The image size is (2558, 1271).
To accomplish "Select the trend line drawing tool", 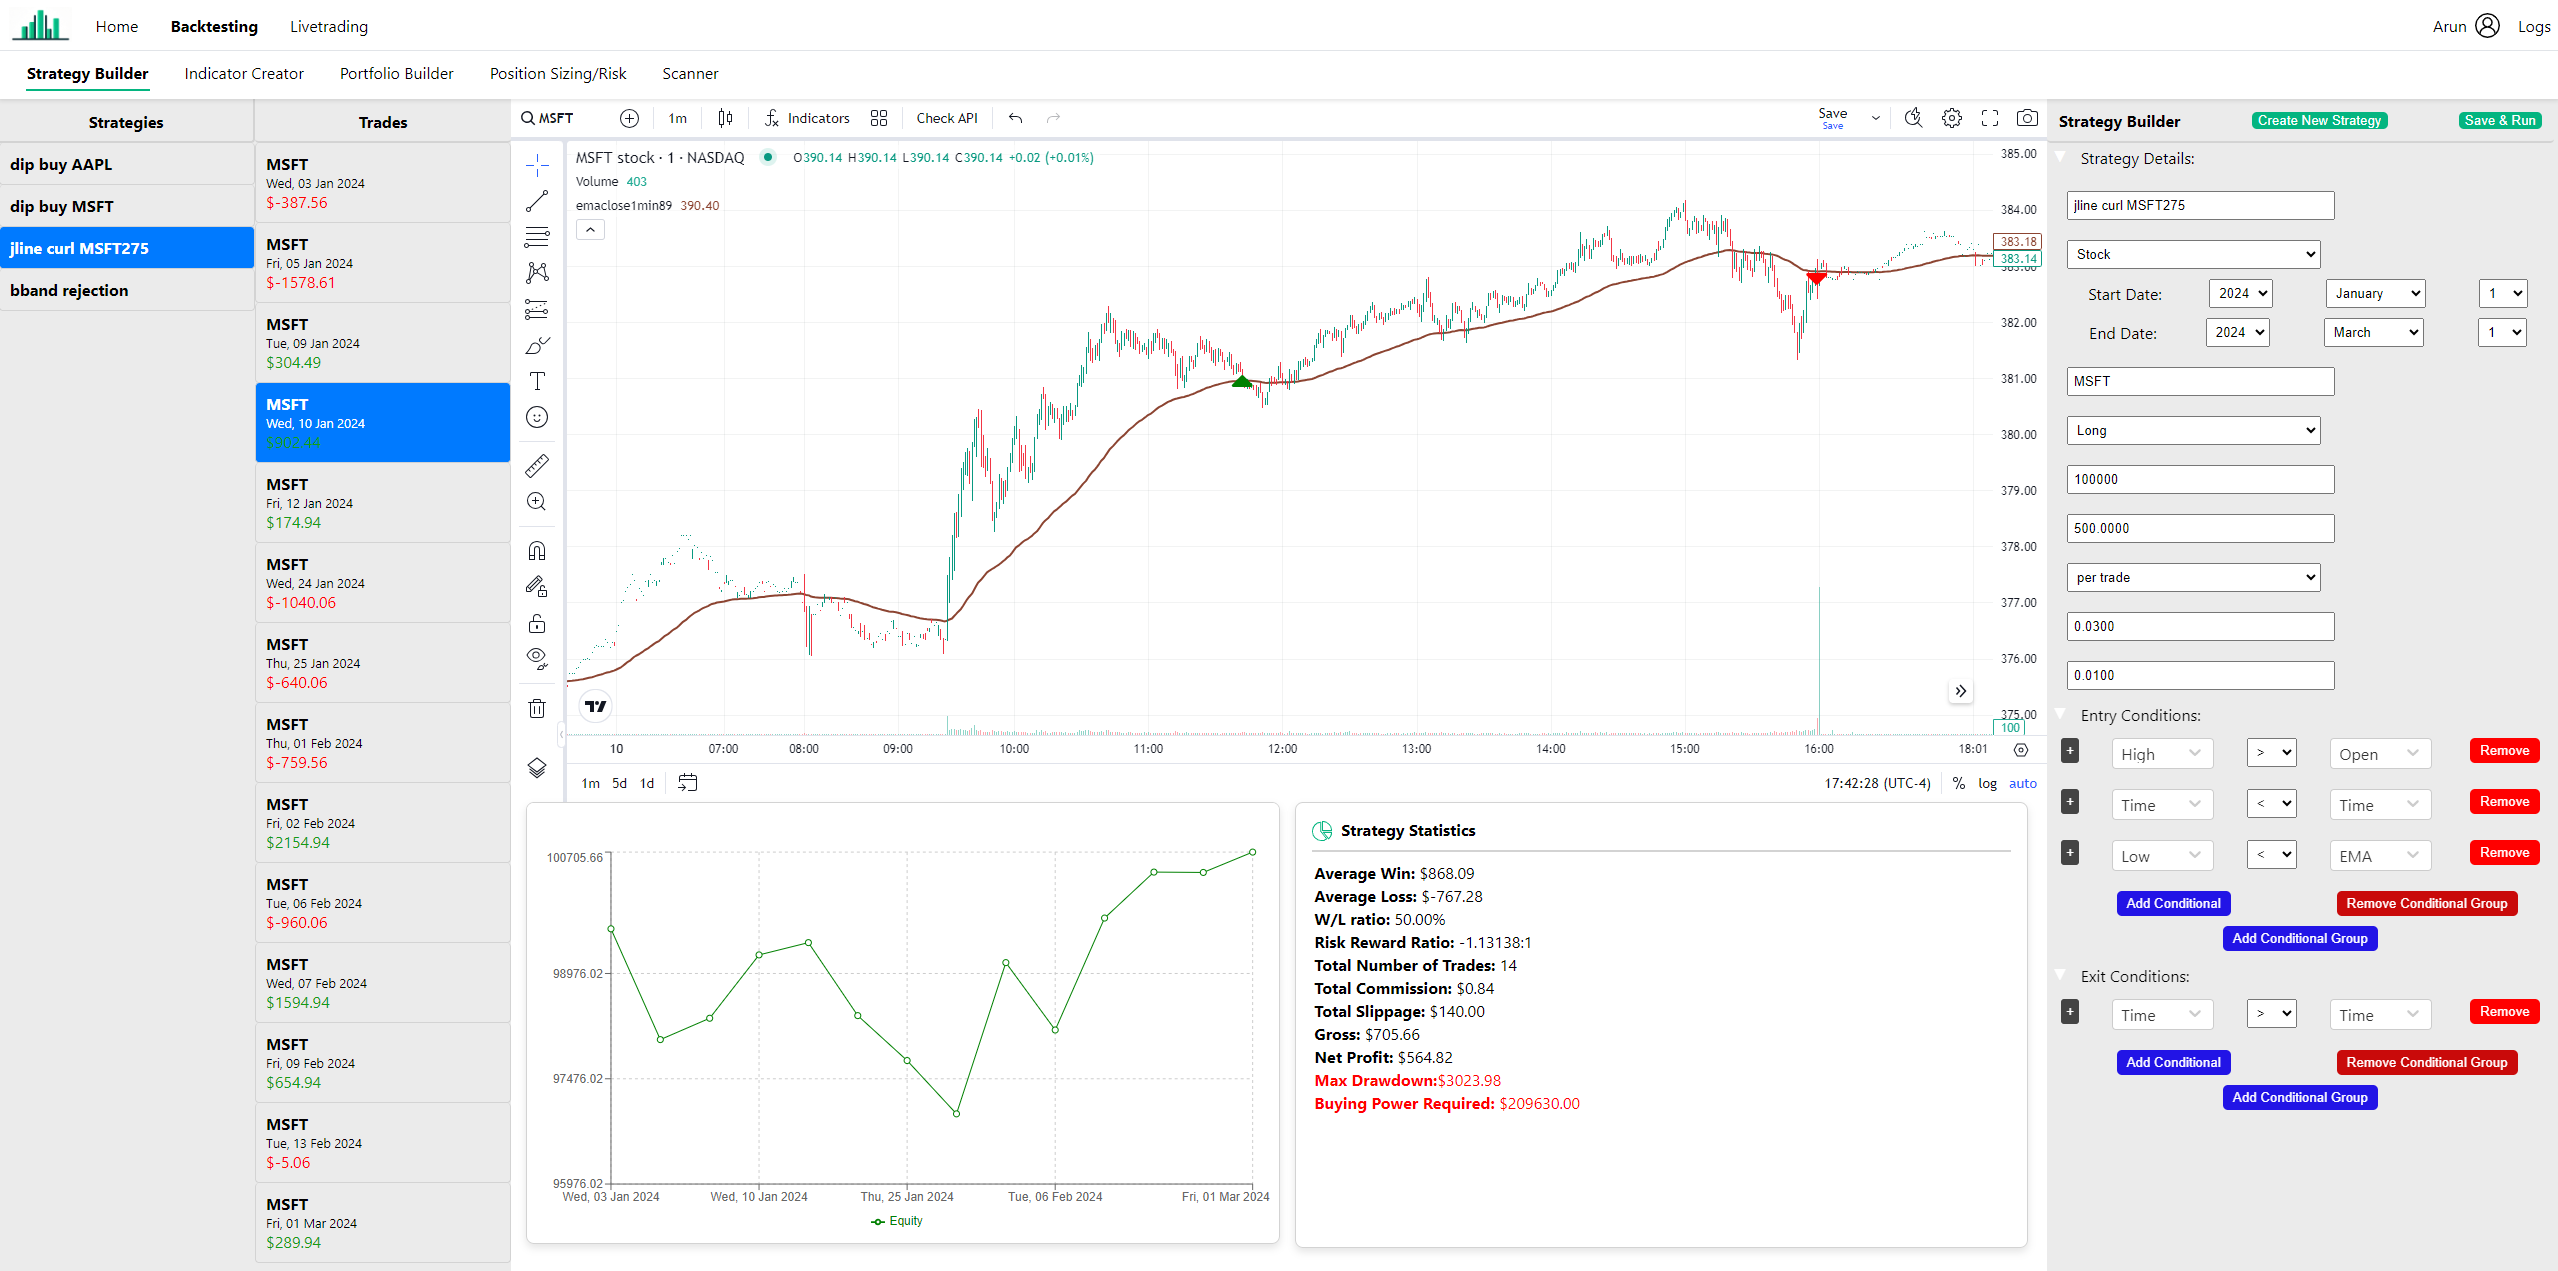I will coord(537,201).
